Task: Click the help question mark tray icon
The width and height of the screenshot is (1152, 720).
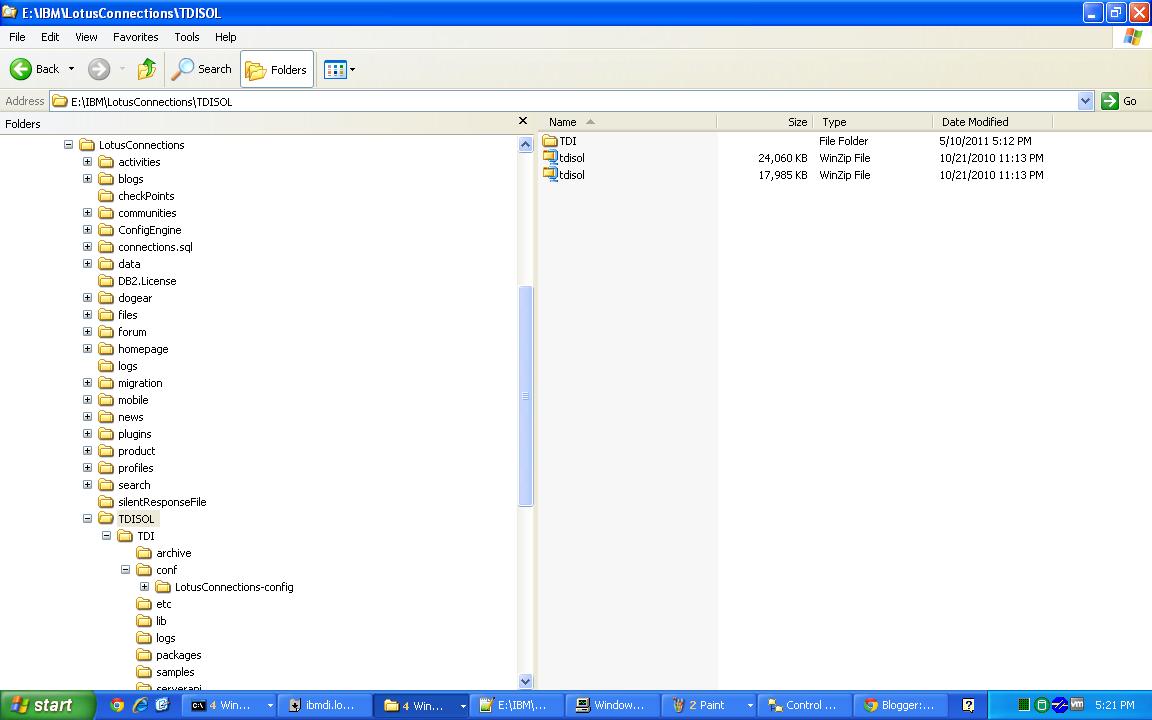Action: click(x=968, y=705)
